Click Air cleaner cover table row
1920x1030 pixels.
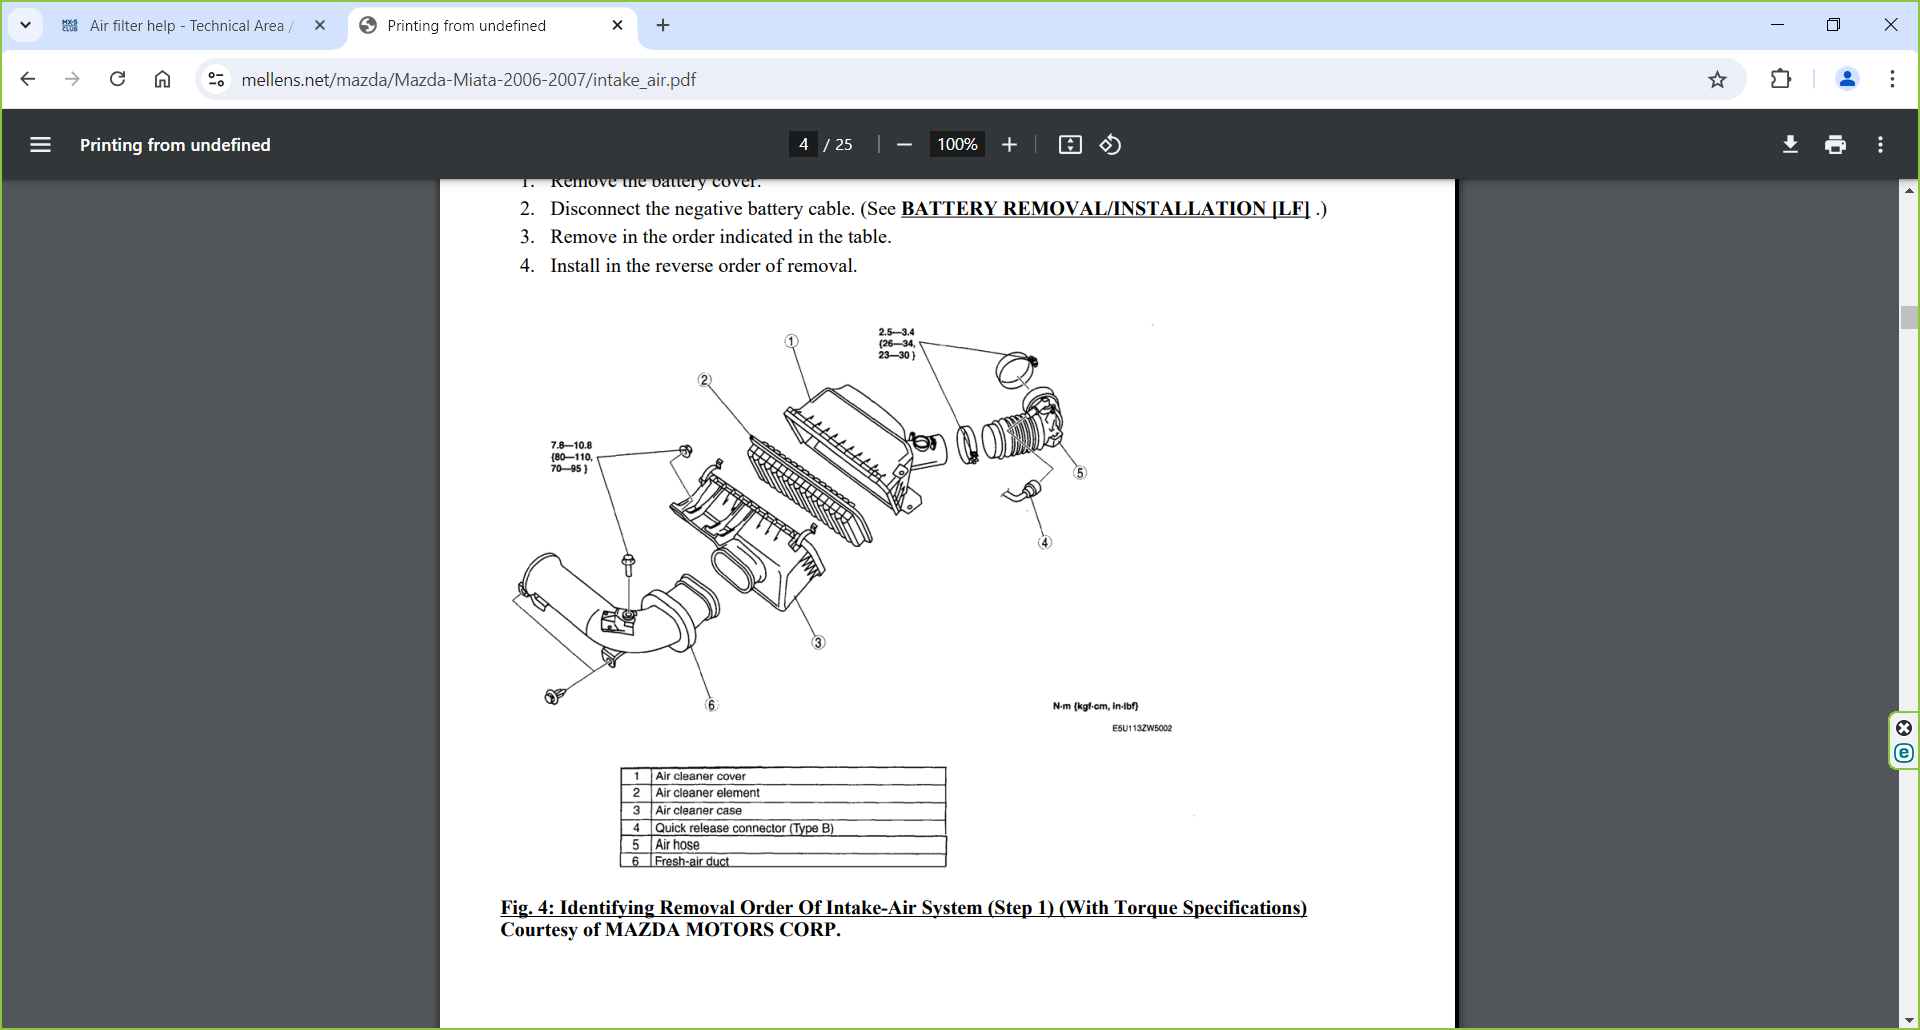coord(783,776)
